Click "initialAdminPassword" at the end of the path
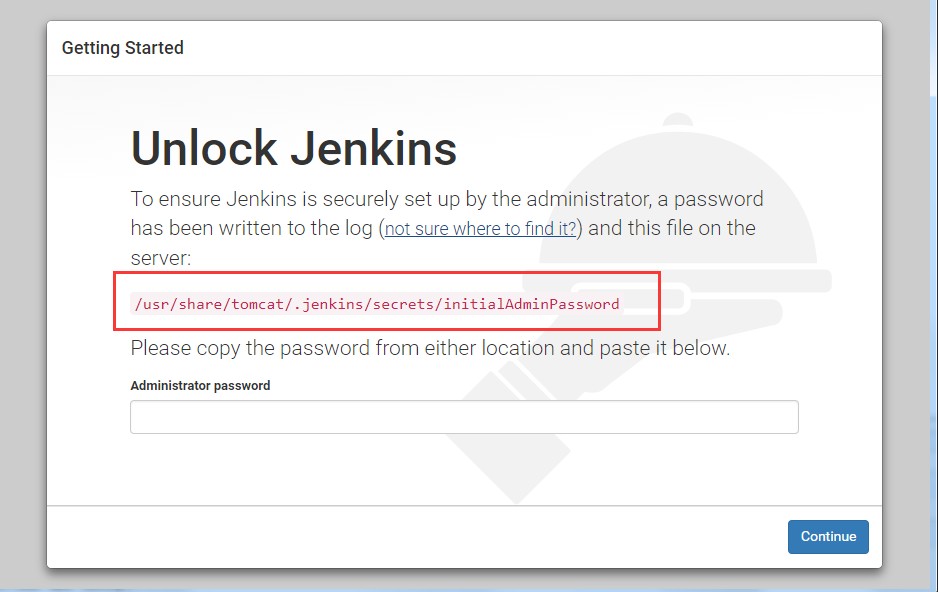This screenshot has height=592, width=938. click(x=544, y=304)
